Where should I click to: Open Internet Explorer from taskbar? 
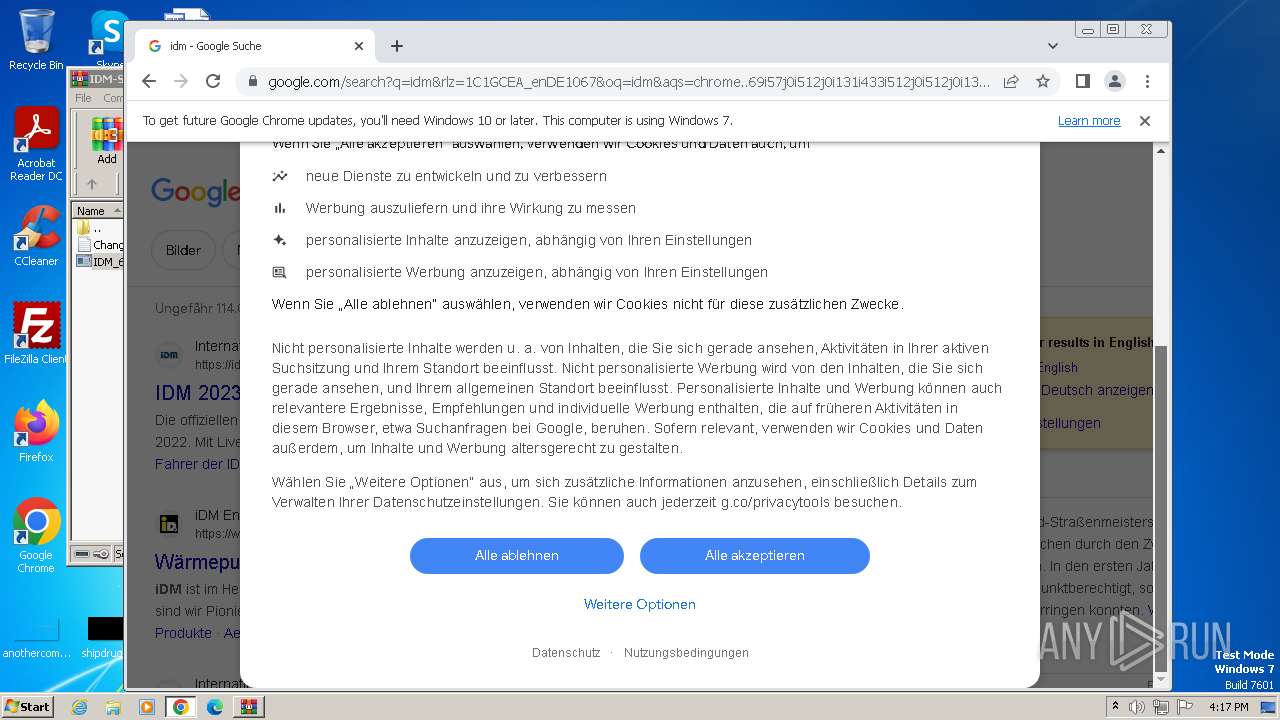pos(79,707)
